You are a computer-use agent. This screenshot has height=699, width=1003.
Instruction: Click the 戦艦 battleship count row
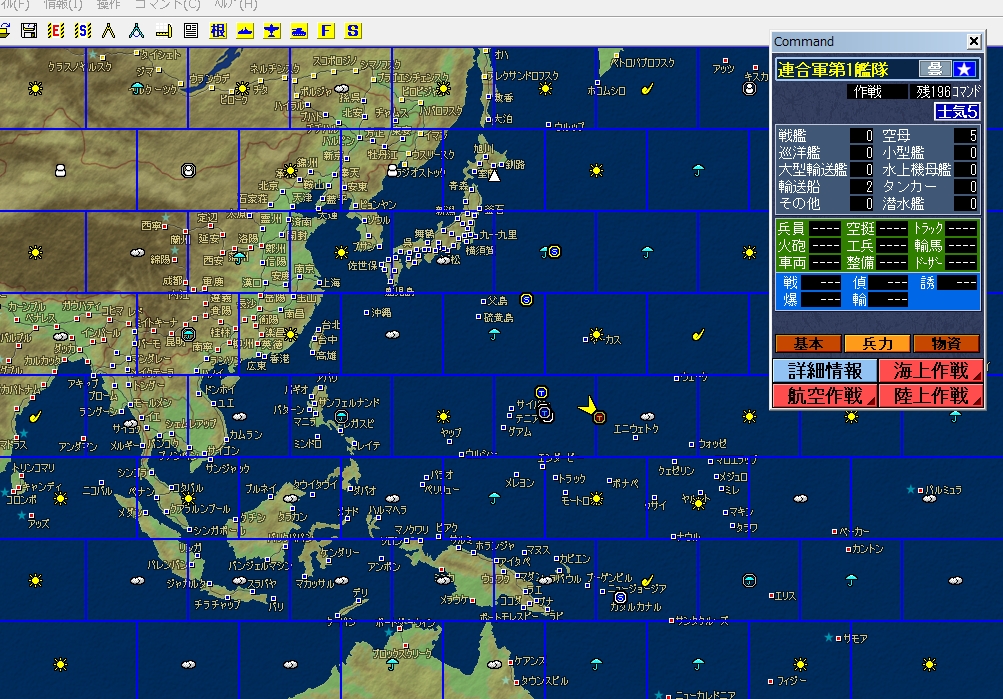pyautogui.click(x=826, y=136)
